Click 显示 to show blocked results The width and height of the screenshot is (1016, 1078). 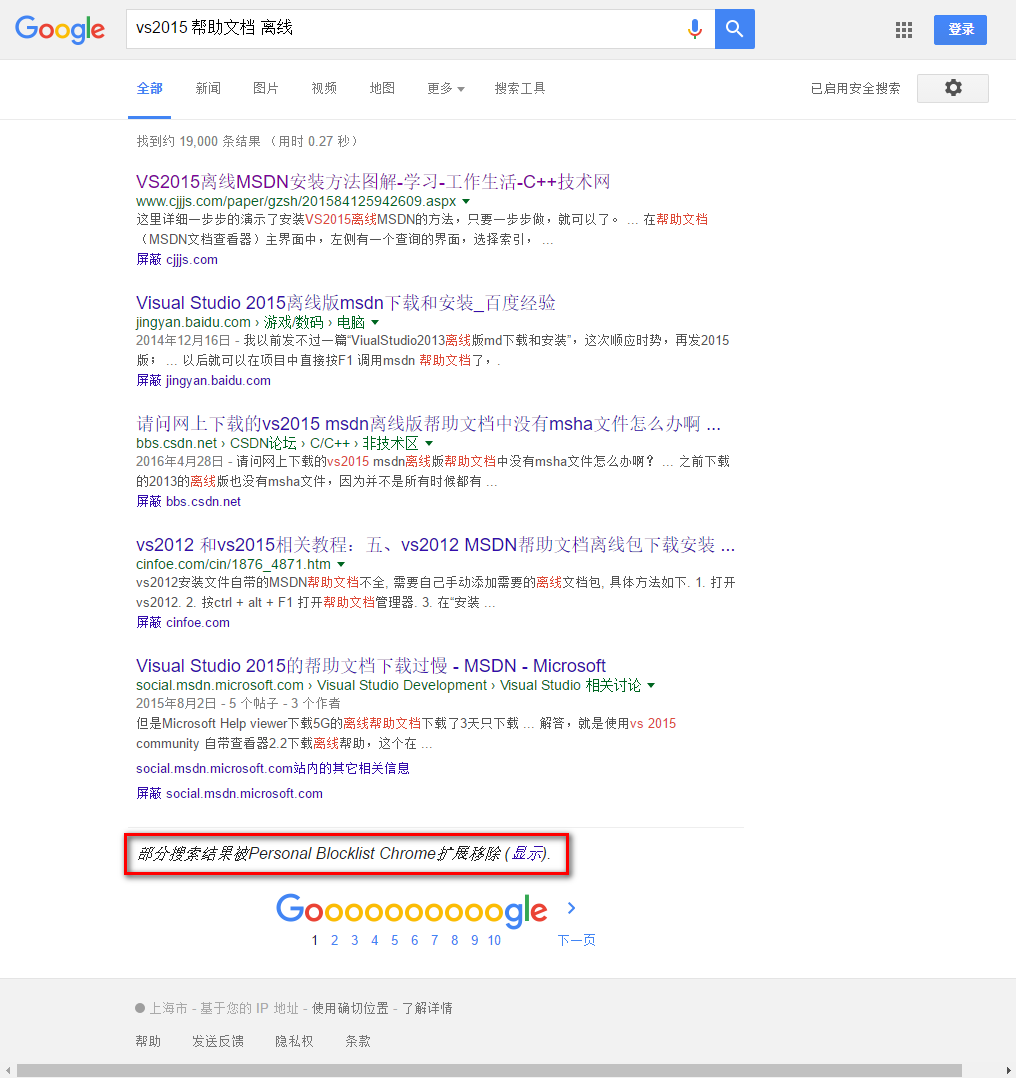(527, 854)
